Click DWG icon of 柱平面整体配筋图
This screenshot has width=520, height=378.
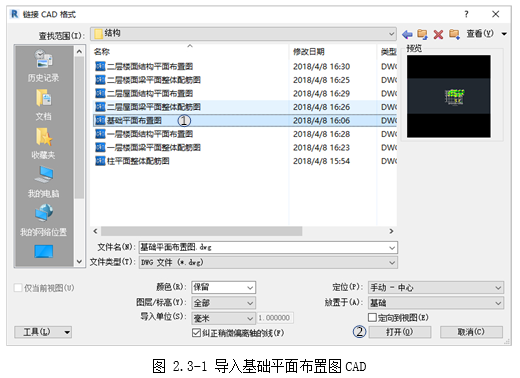point(100,161)
